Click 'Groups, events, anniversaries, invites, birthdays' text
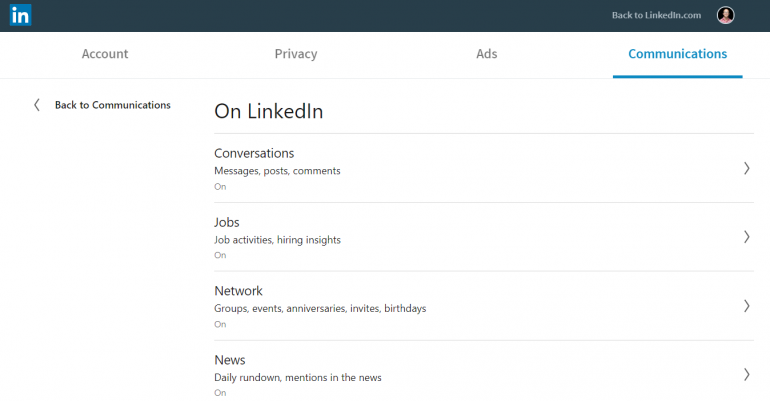The image size is (770, 401). tap(320, 309)
